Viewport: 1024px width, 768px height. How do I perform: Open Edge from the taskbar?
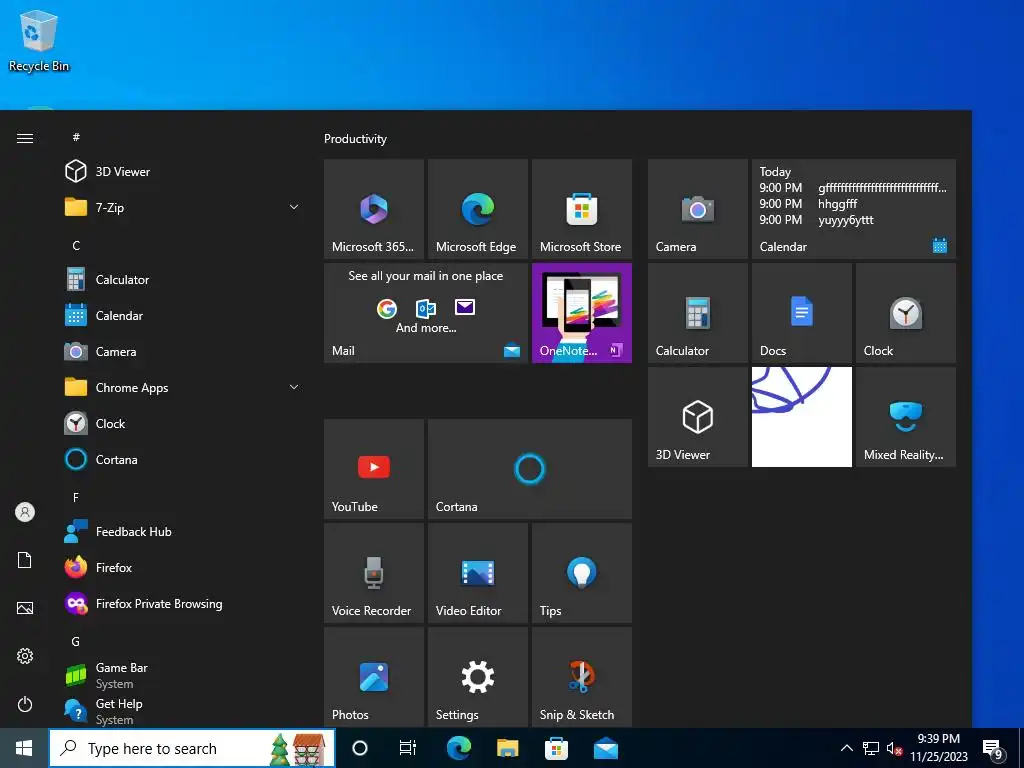(x=458, y=748)
